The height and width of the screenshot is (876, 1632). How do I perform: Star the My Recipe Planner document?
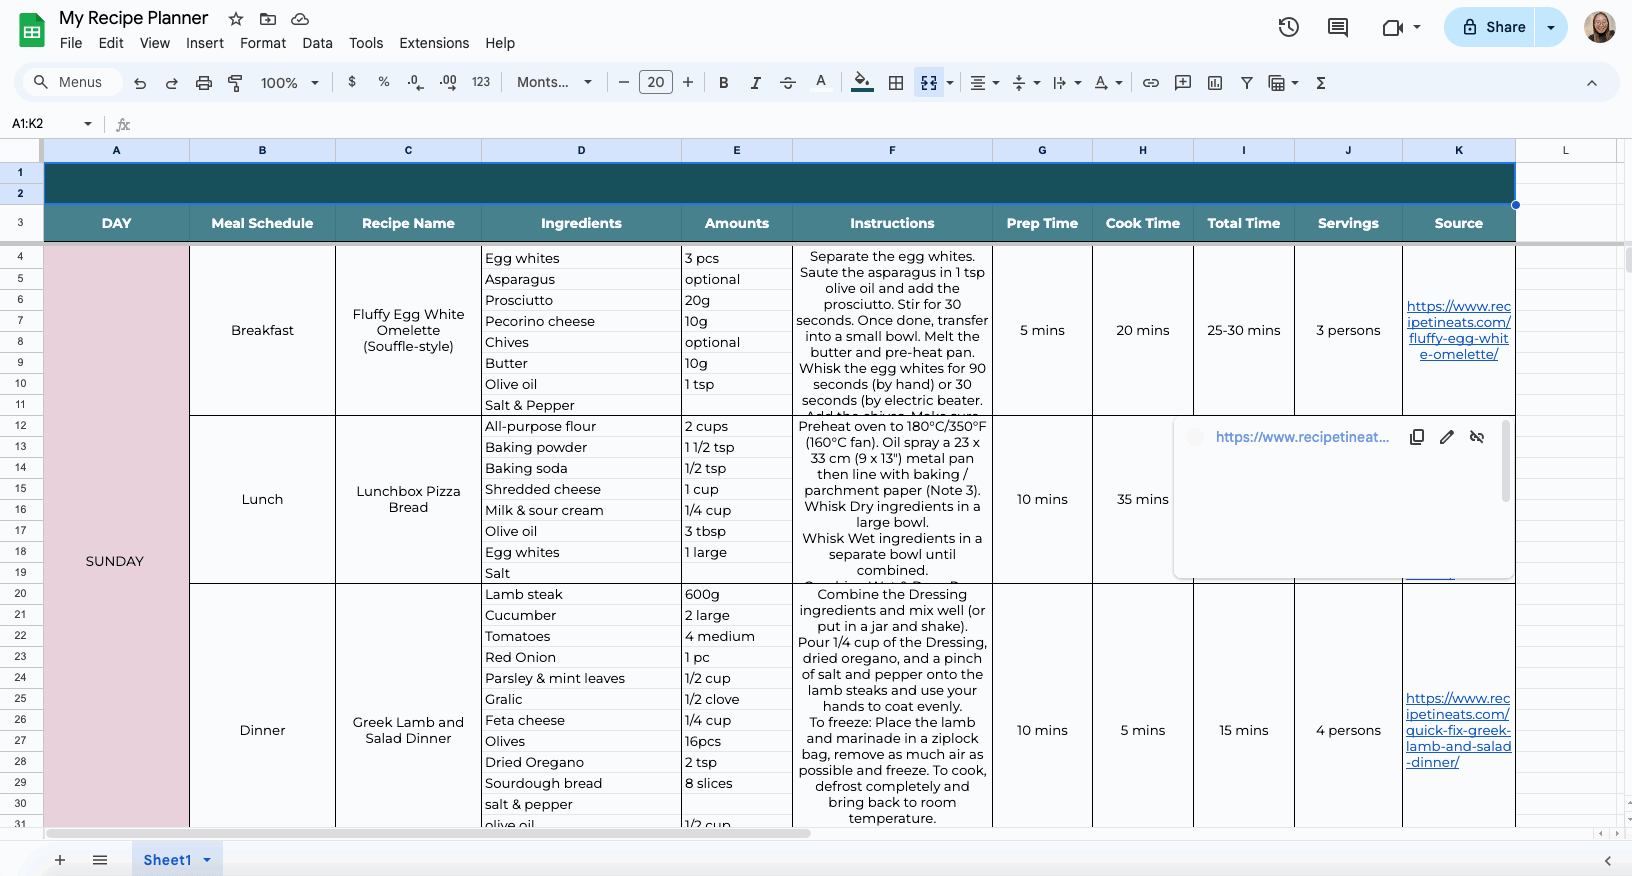[x=236, y=19]
